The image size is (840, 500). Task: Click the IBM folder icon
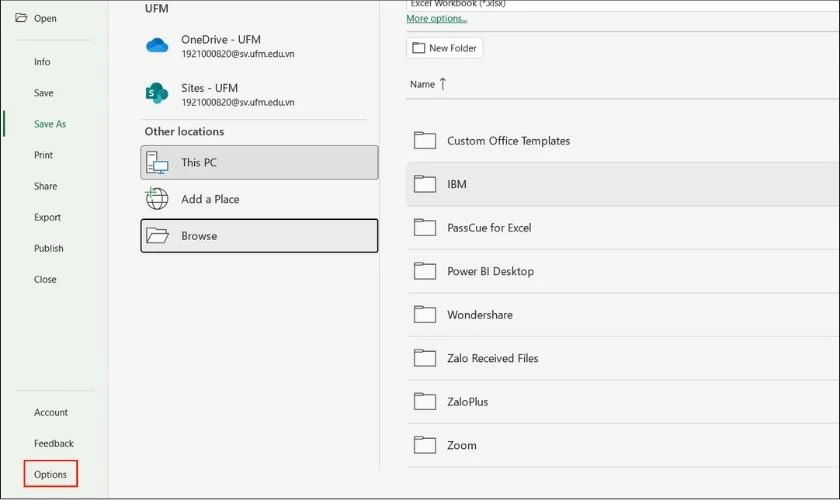(425, 184)
